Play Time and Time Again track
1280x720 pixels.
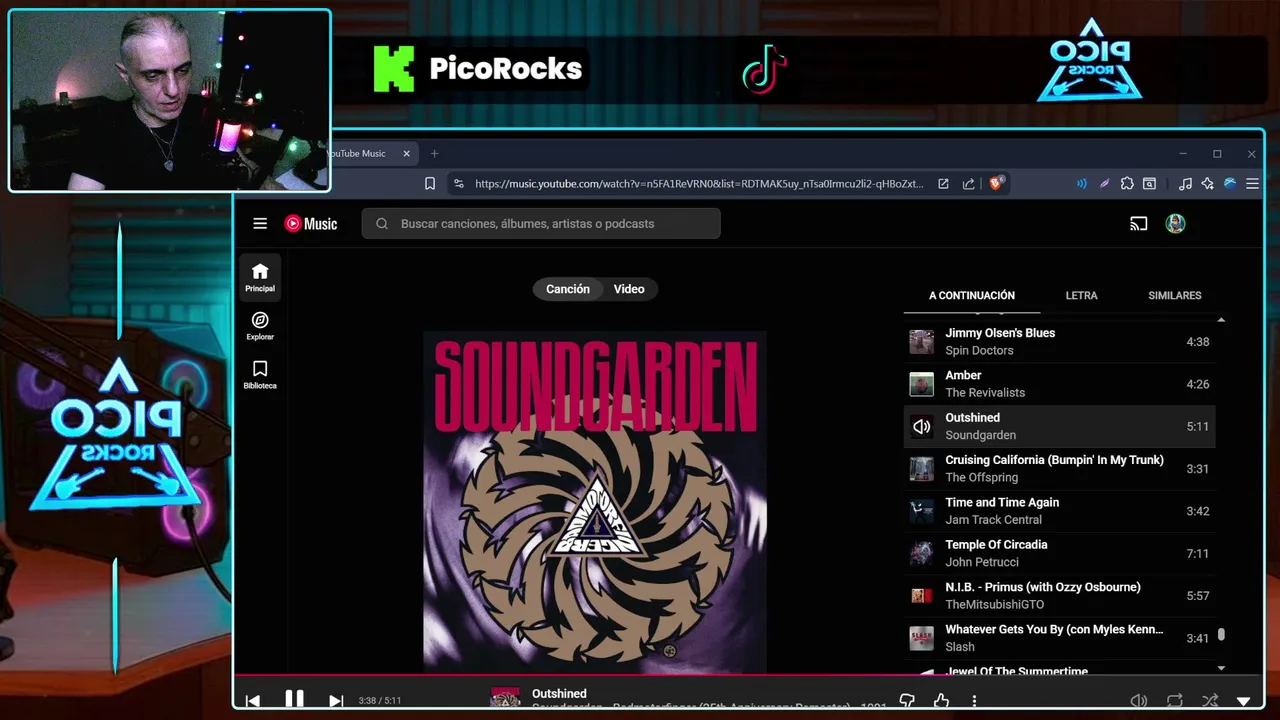(1059, 511)
